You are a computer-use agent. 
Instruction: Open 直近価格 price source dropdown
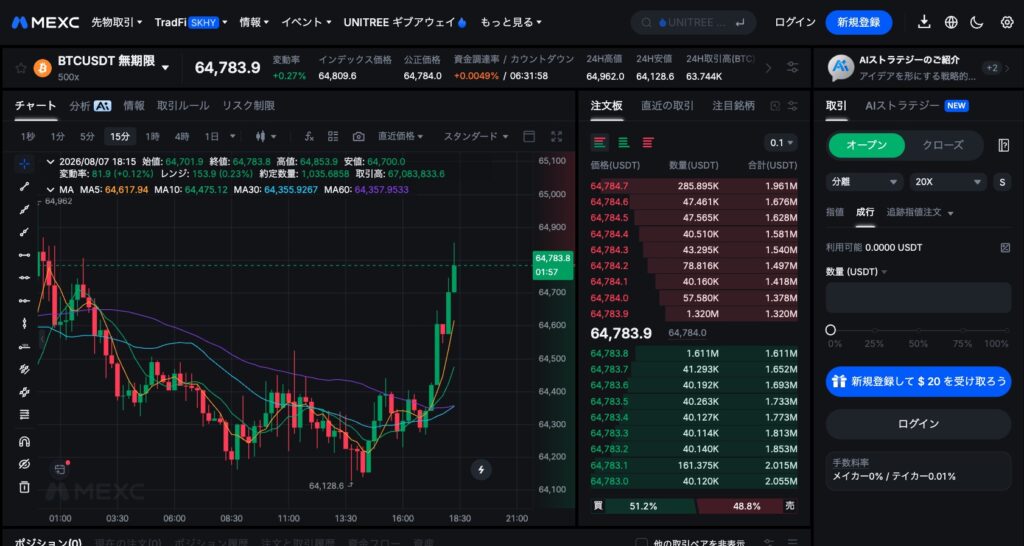click(400, 136)
